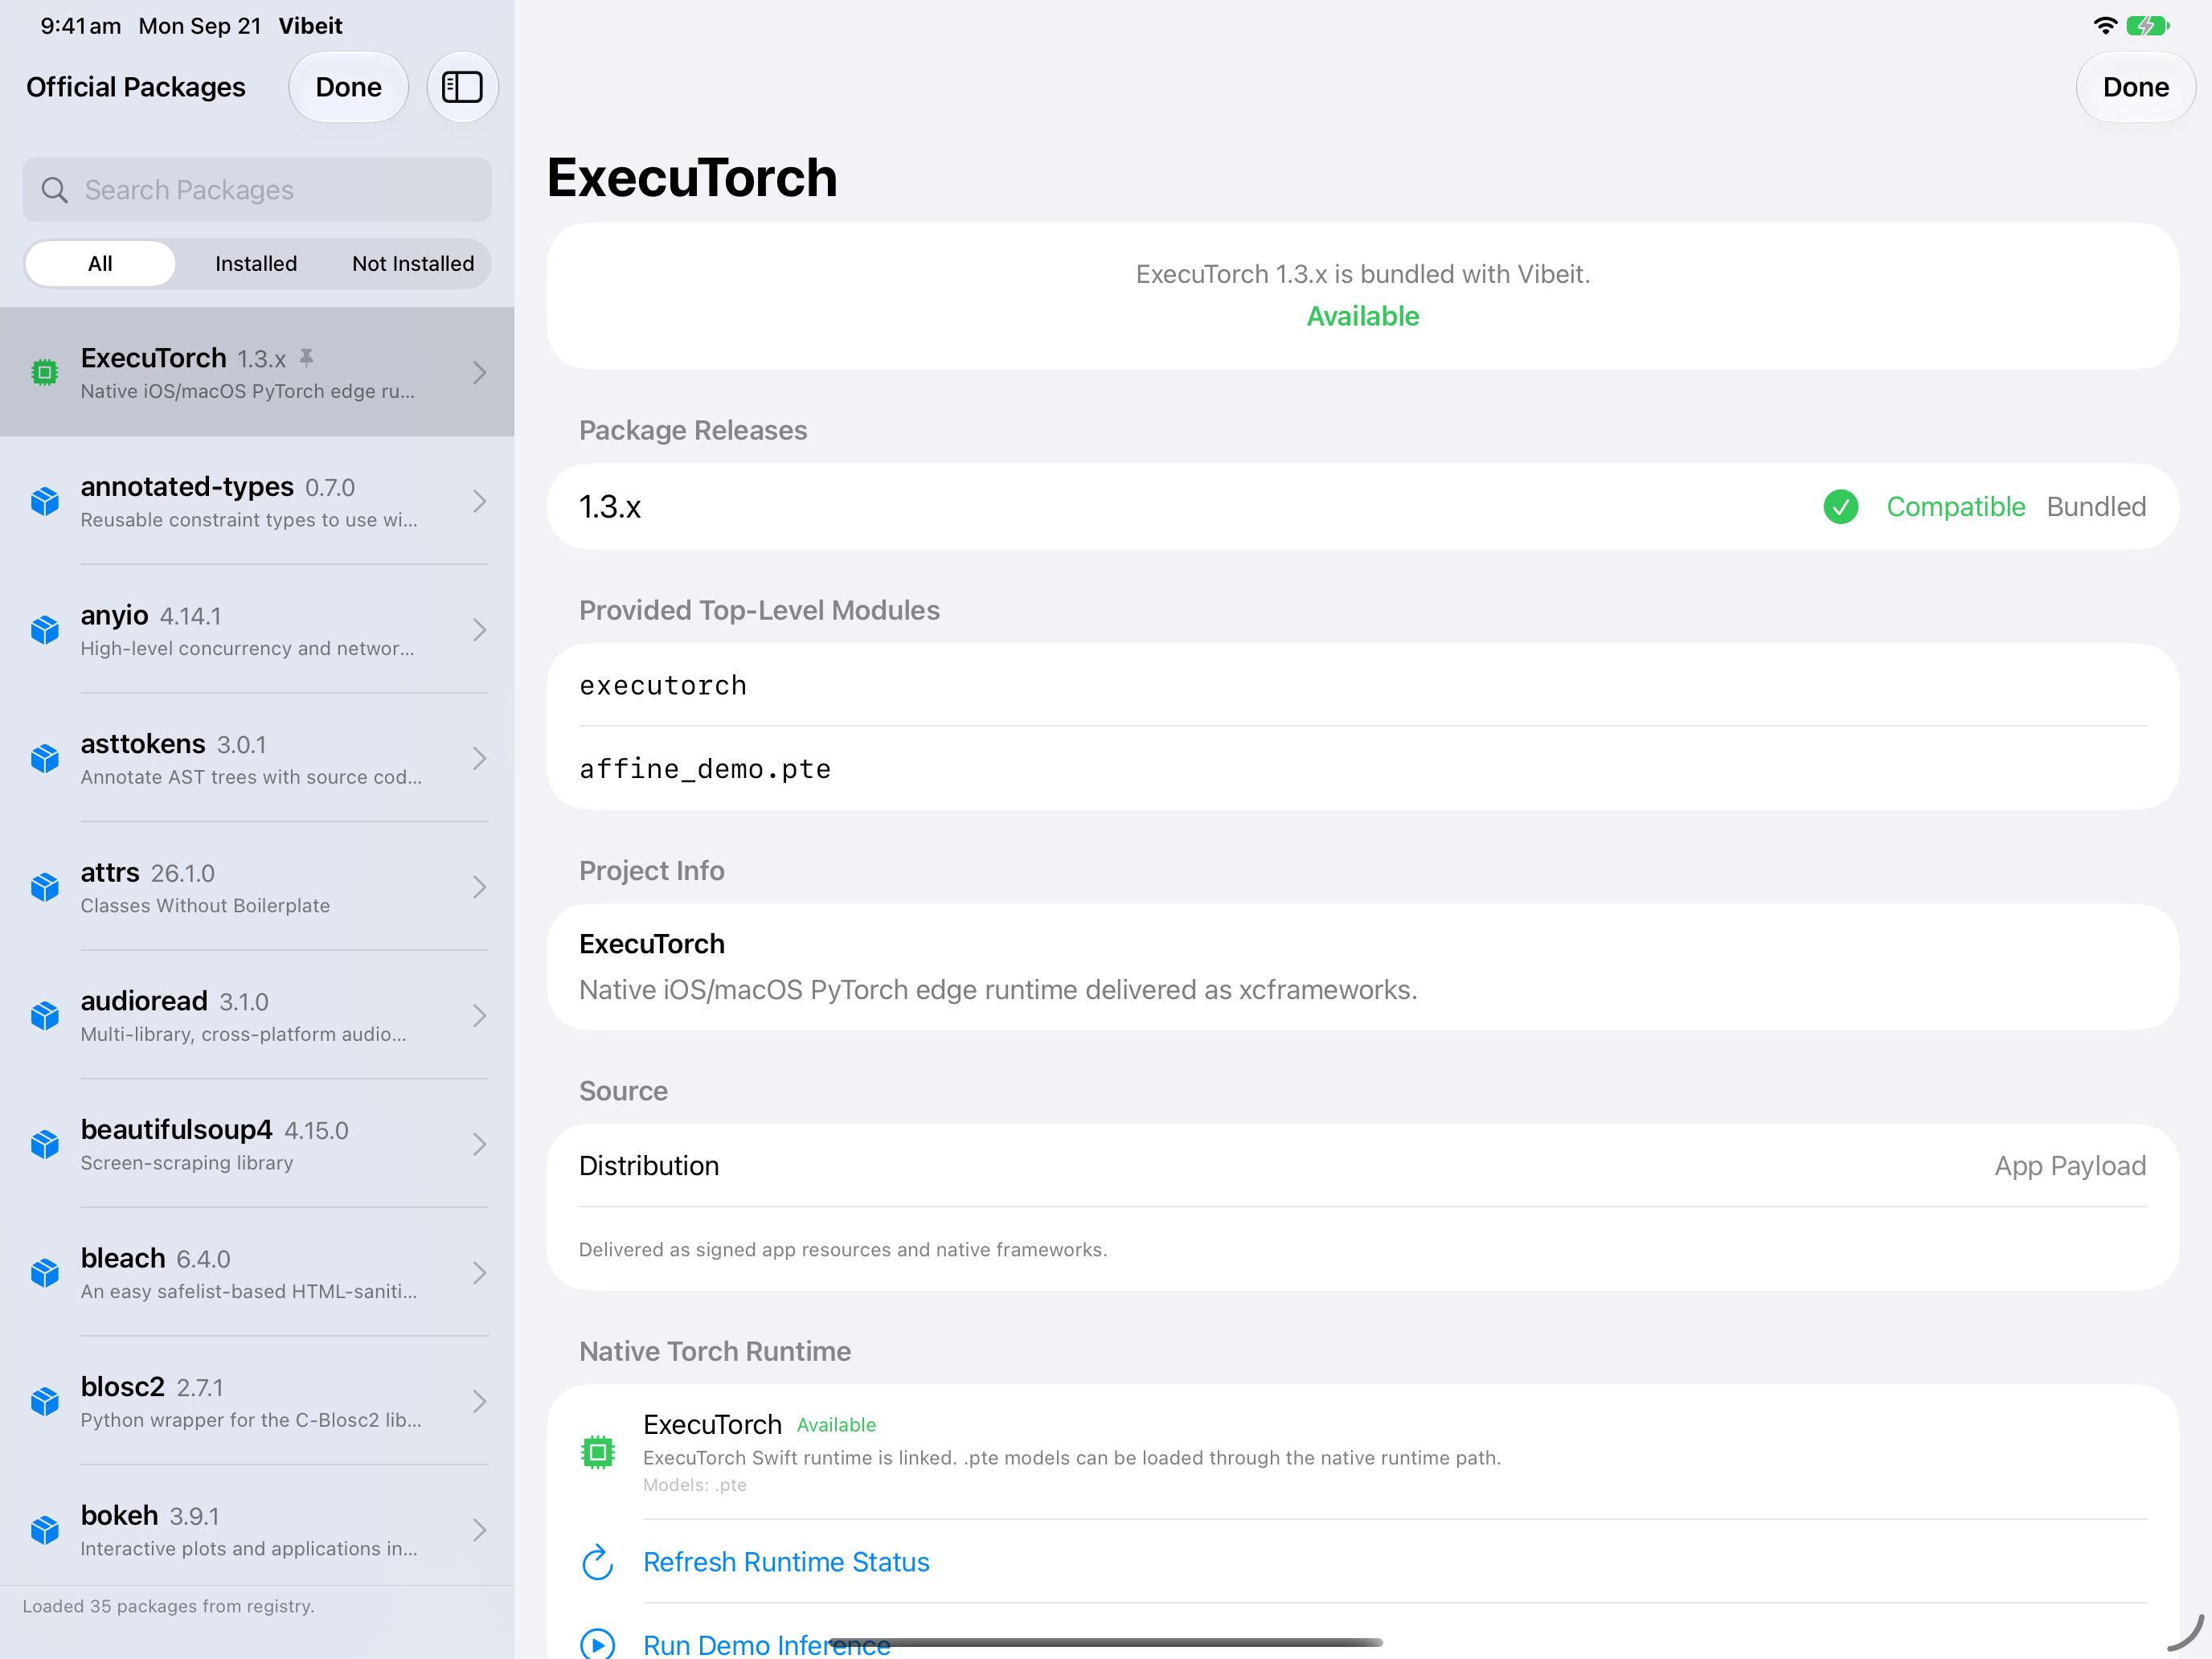Click the asttokens package cube icon
2212x1659 pixels.
[44, 759]
